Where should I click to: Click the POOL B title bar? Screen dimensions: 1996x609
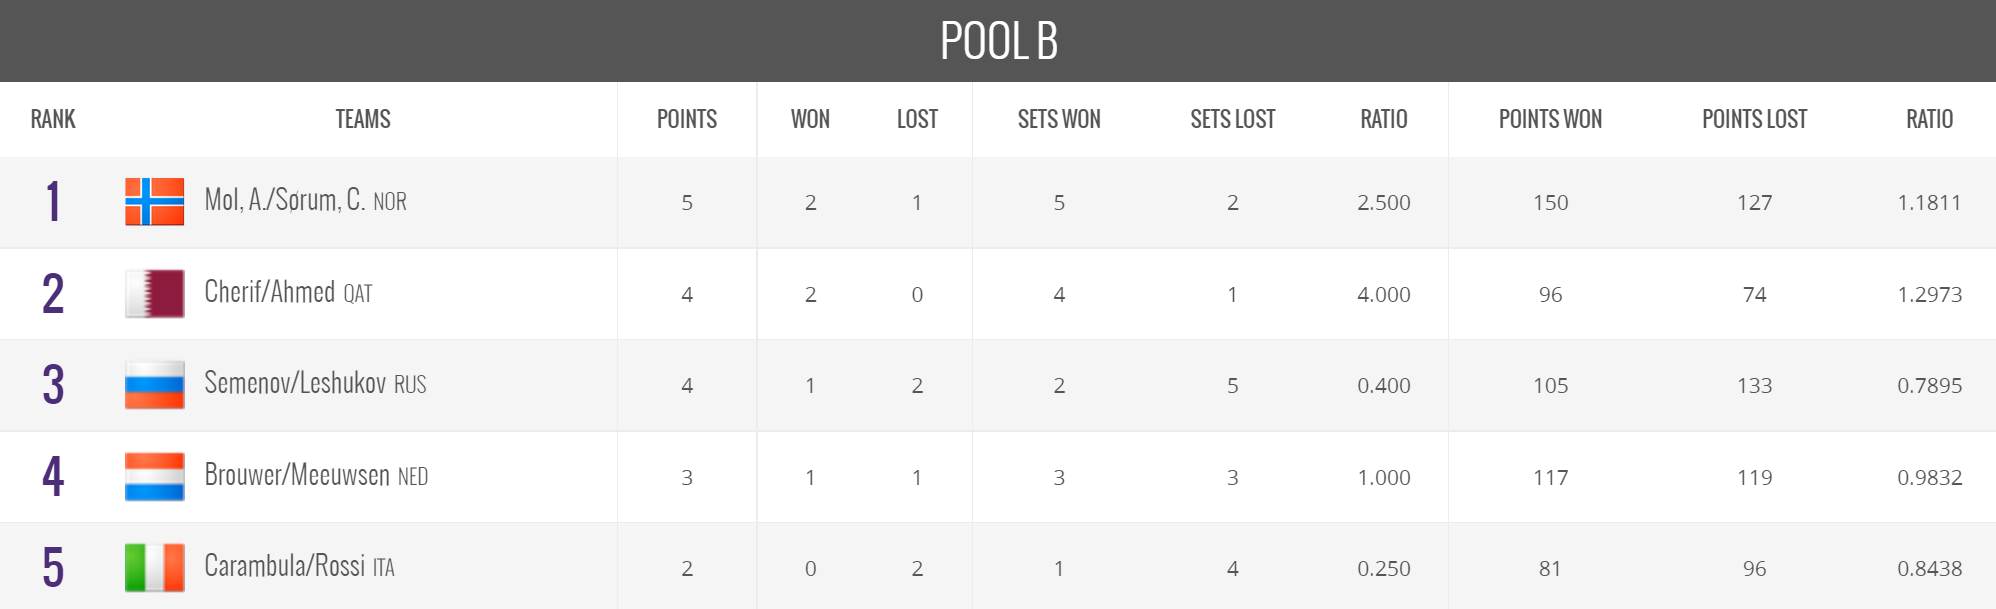click(998, 41)
